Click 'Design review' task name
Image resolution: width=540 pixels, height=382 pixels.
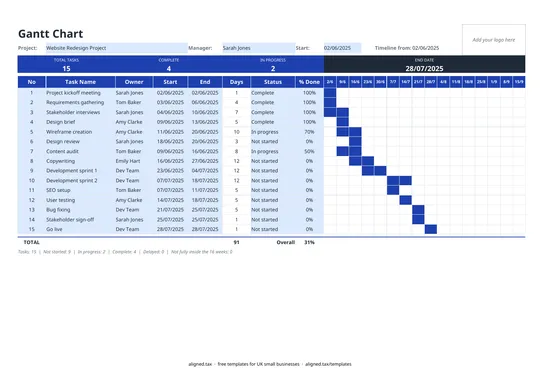(63, 142)
